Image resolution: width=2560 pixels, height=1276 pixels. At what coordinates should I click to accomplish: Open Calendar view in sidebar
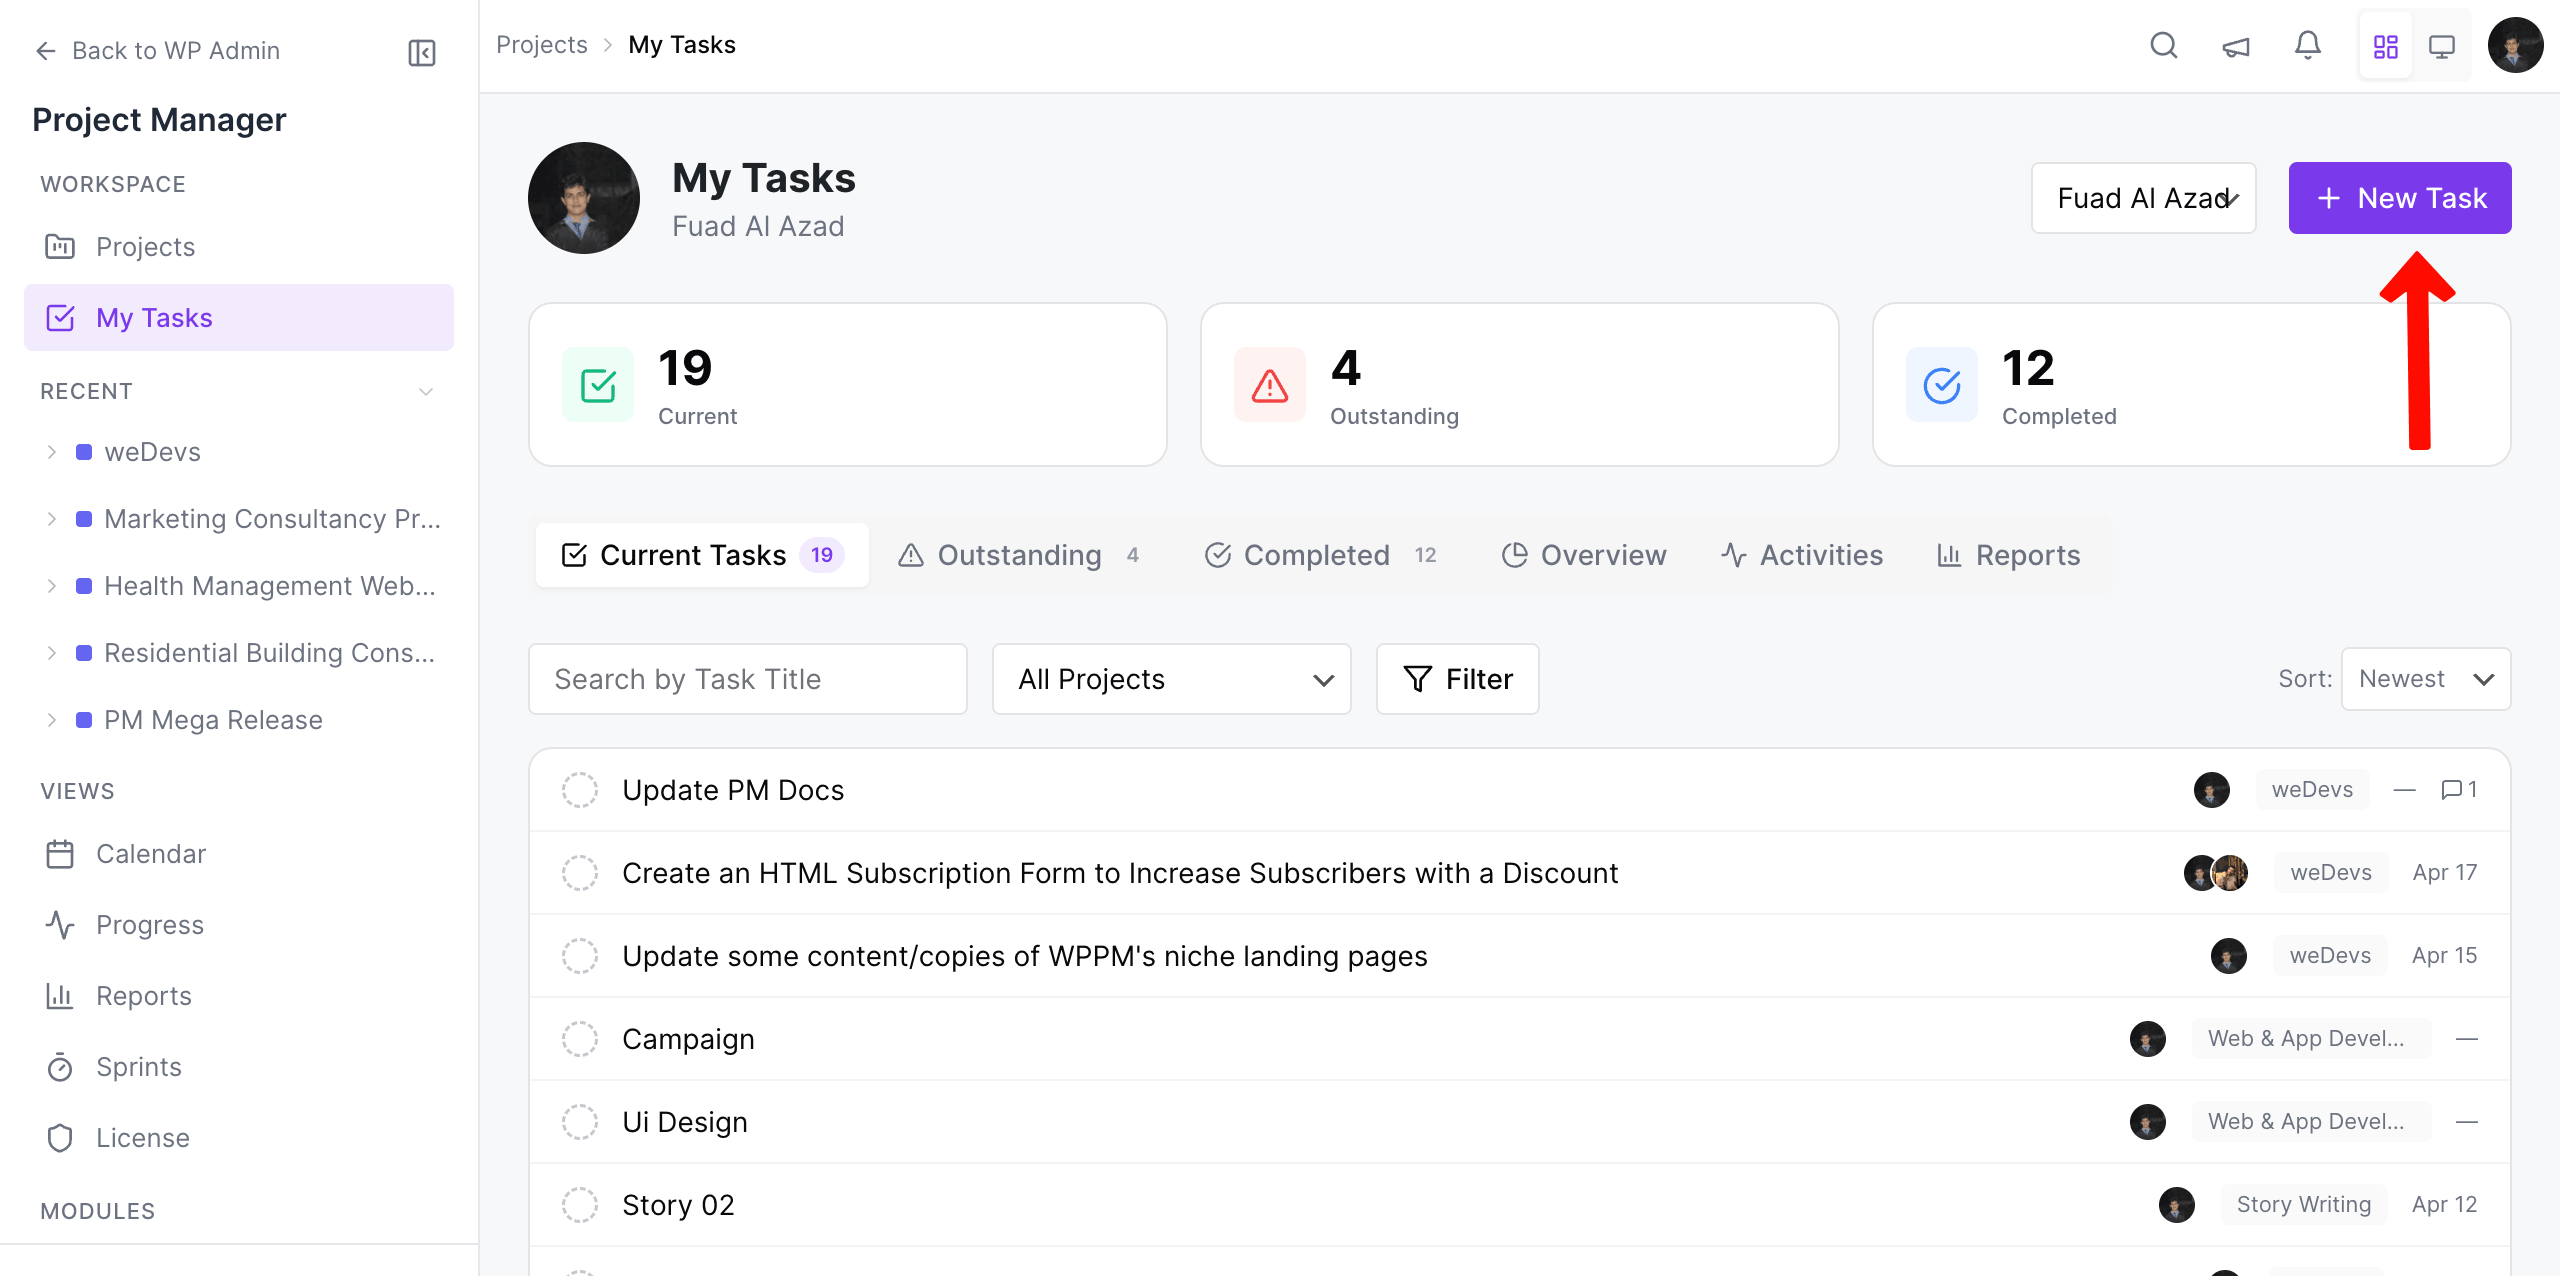point(151,854)
